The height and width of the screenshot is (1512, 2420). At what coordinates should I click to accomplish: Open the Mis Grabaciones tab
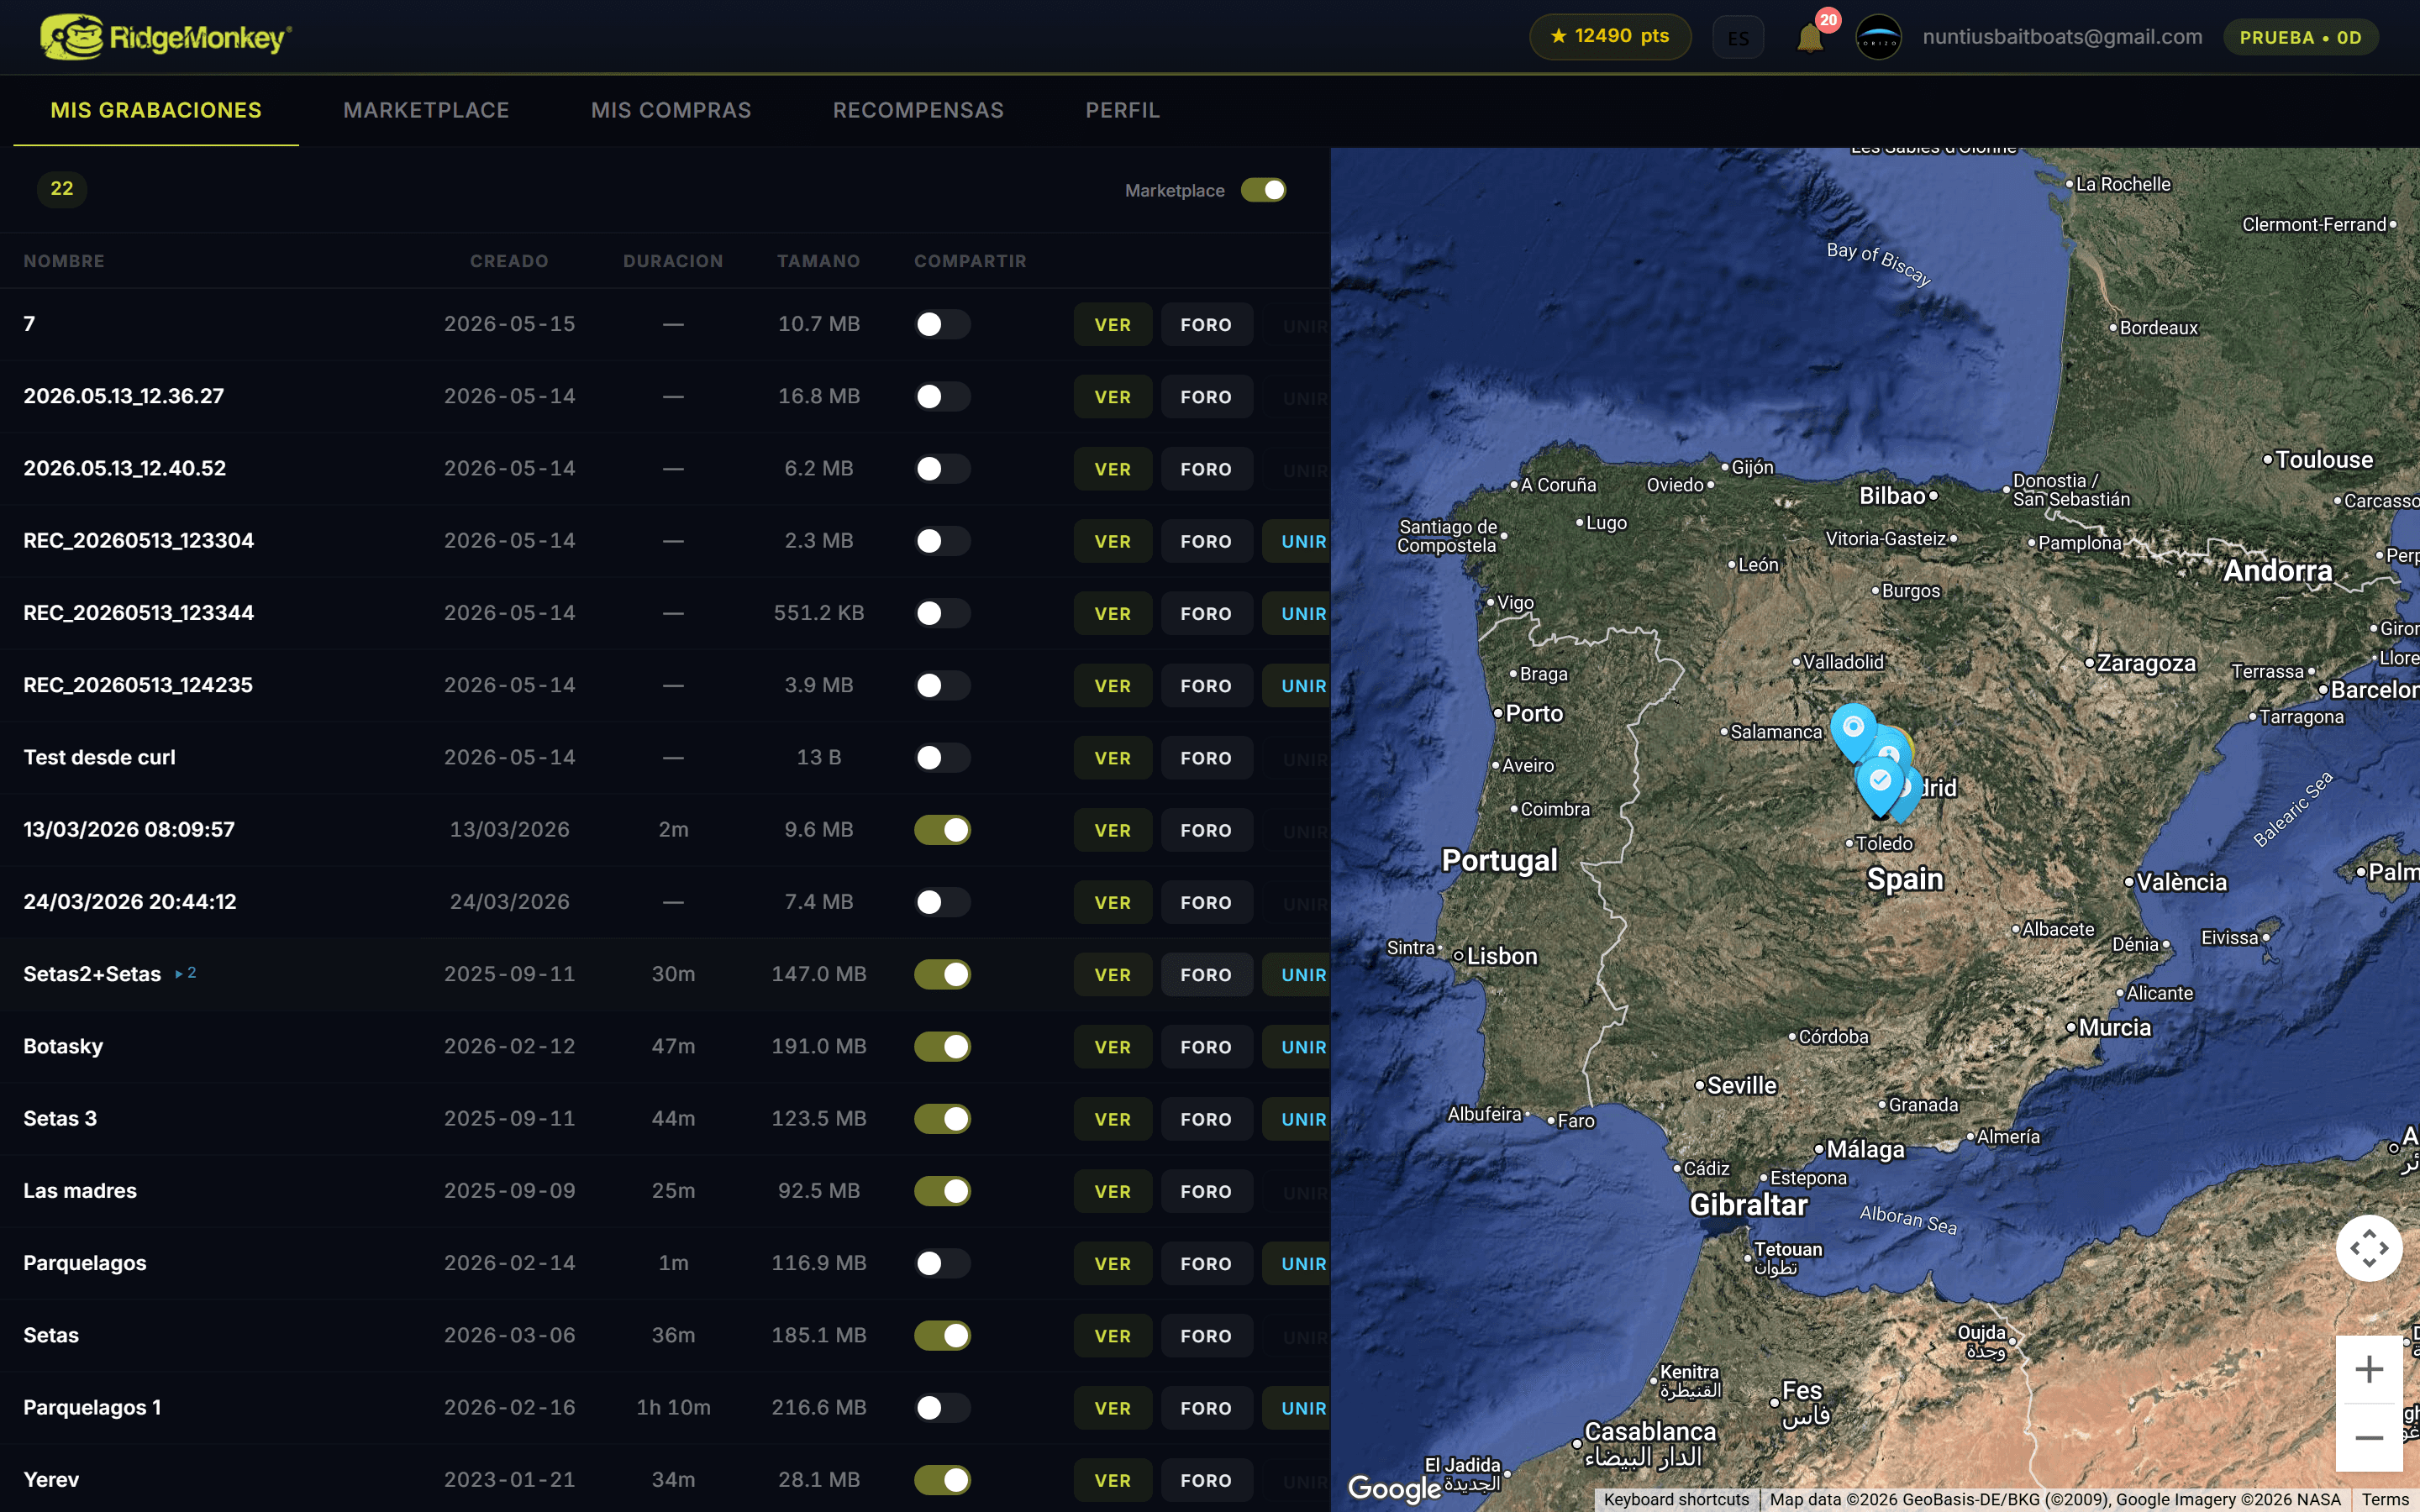[156, 110]
